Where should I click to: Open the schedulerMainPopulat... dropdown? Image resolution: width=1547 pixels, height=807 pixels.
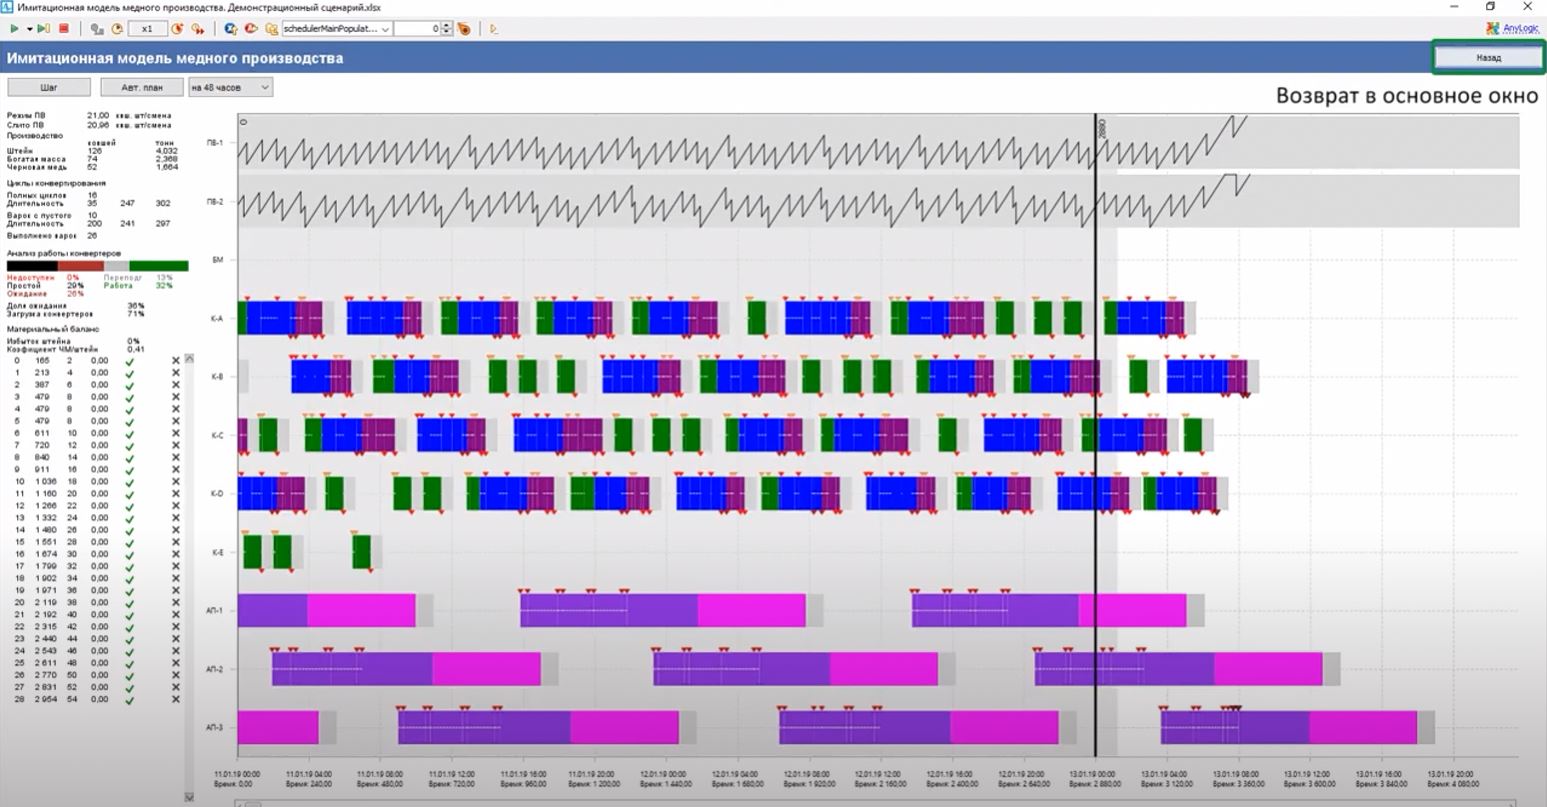(x=337, y=29)
